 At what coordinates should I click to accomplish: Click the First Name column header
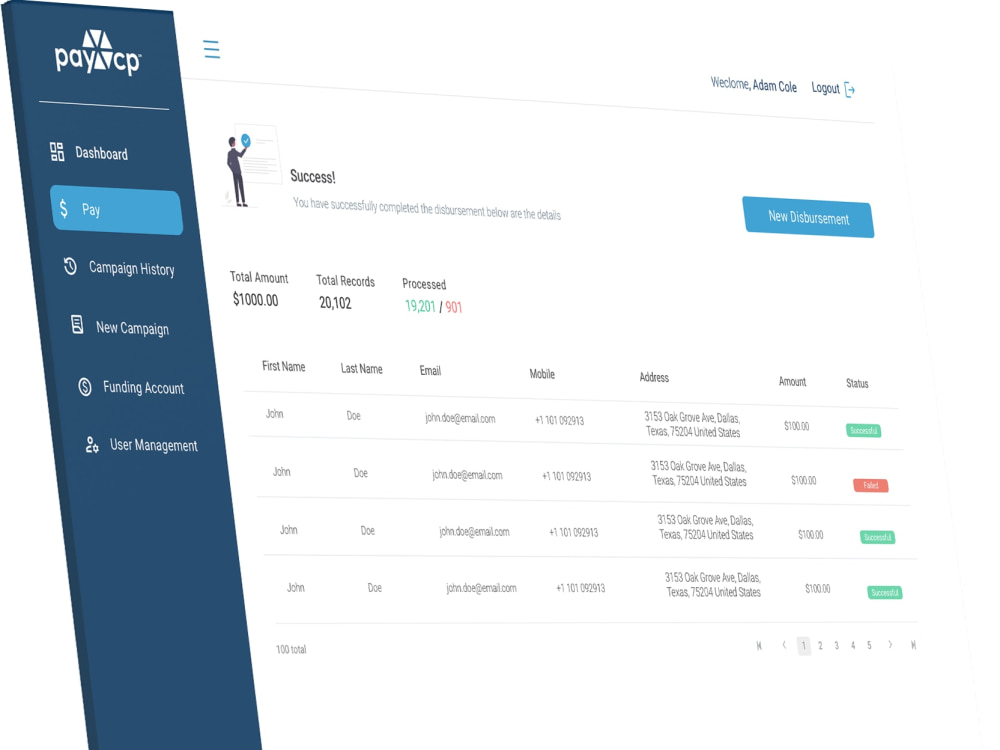click(284, 366)
